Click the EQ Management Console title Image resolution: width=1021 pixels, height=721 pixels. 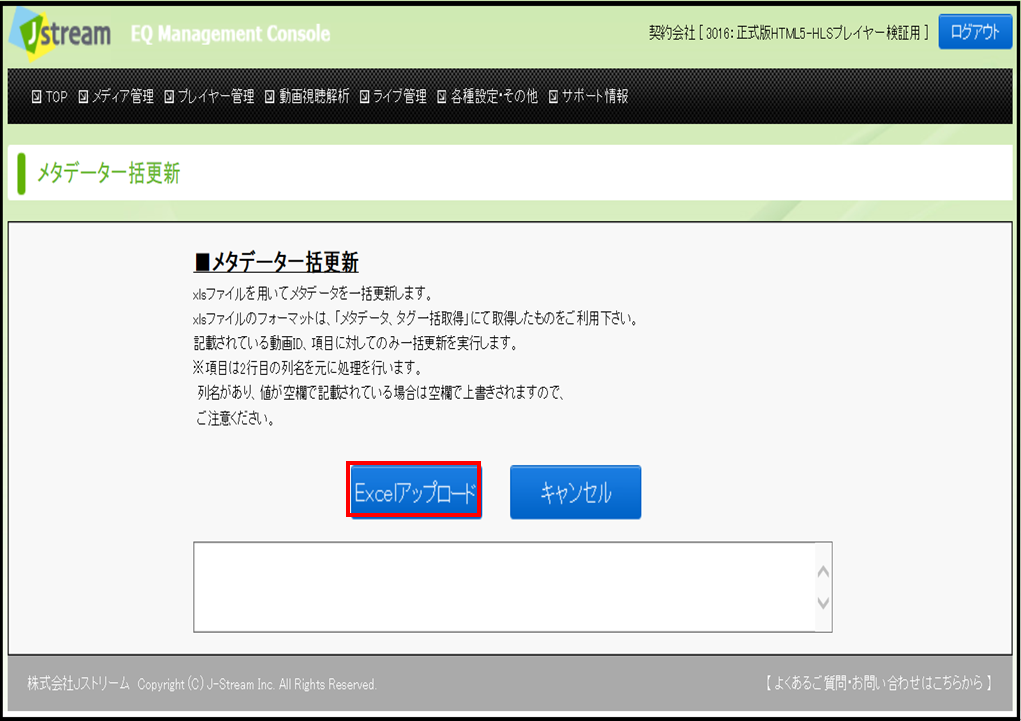point(230,35)
